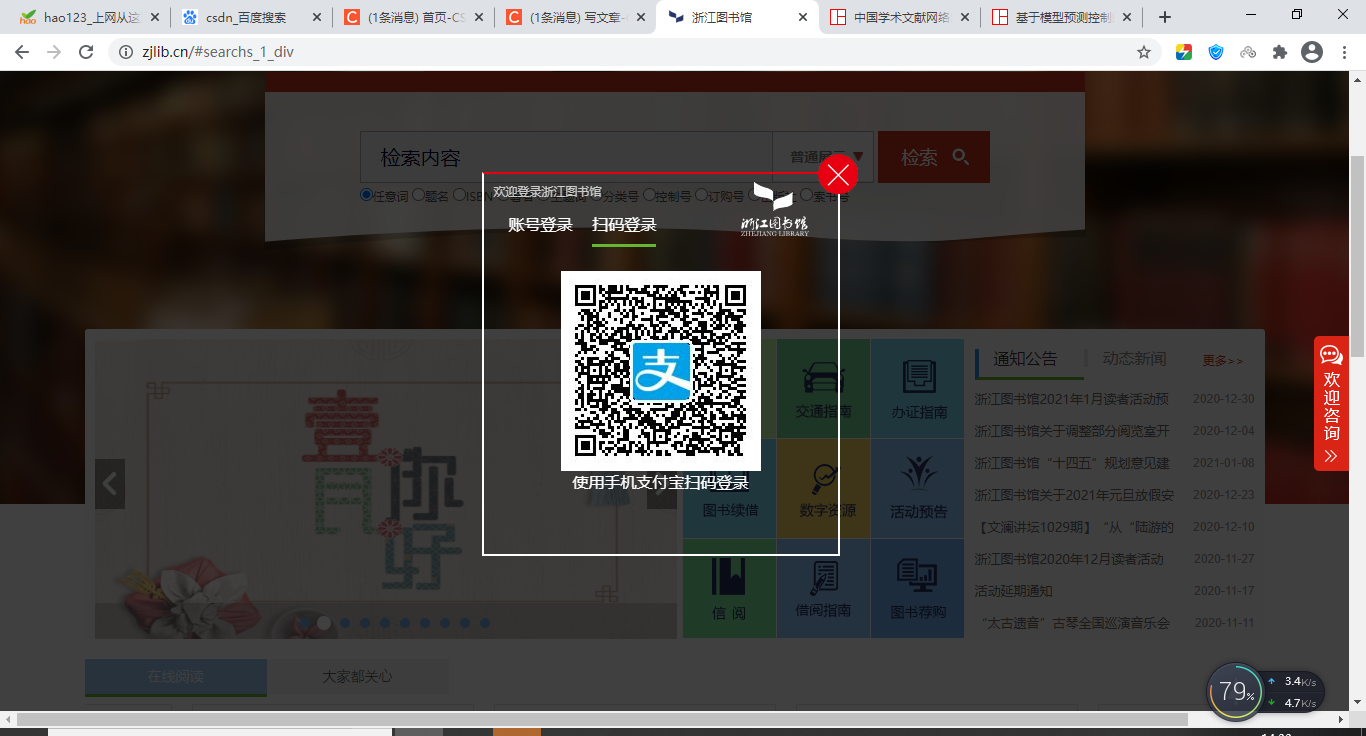Select the 在线阅读 tab

pyautogui.click(x=176, y=677)
